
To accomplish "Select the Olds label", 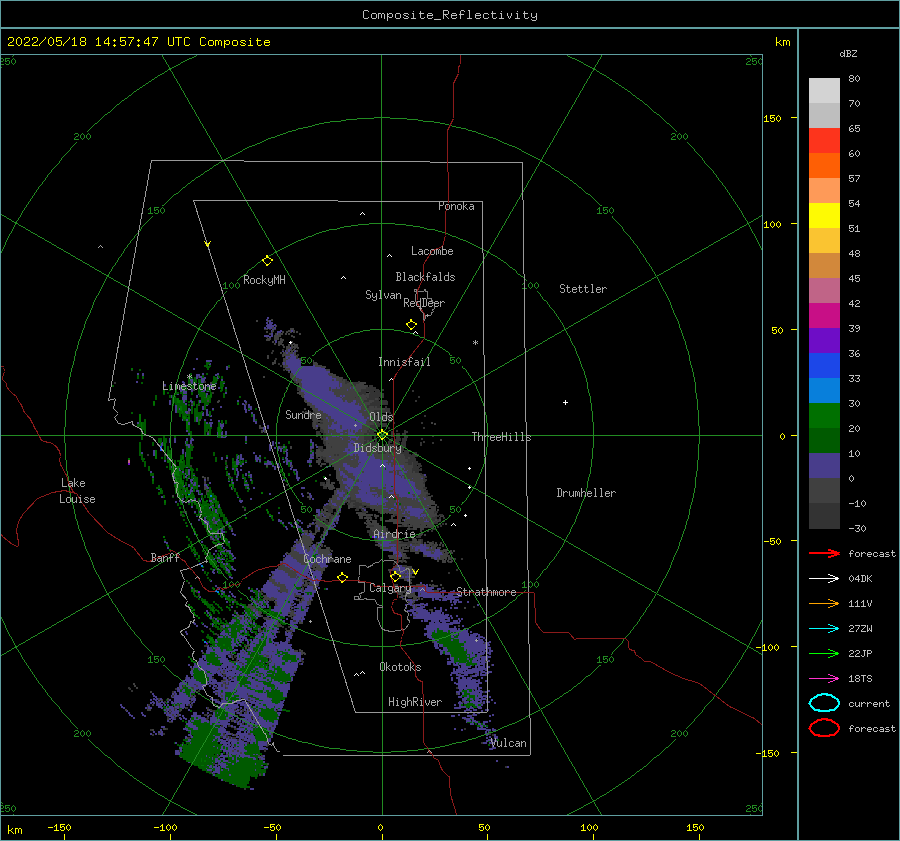I will point(381,417).
